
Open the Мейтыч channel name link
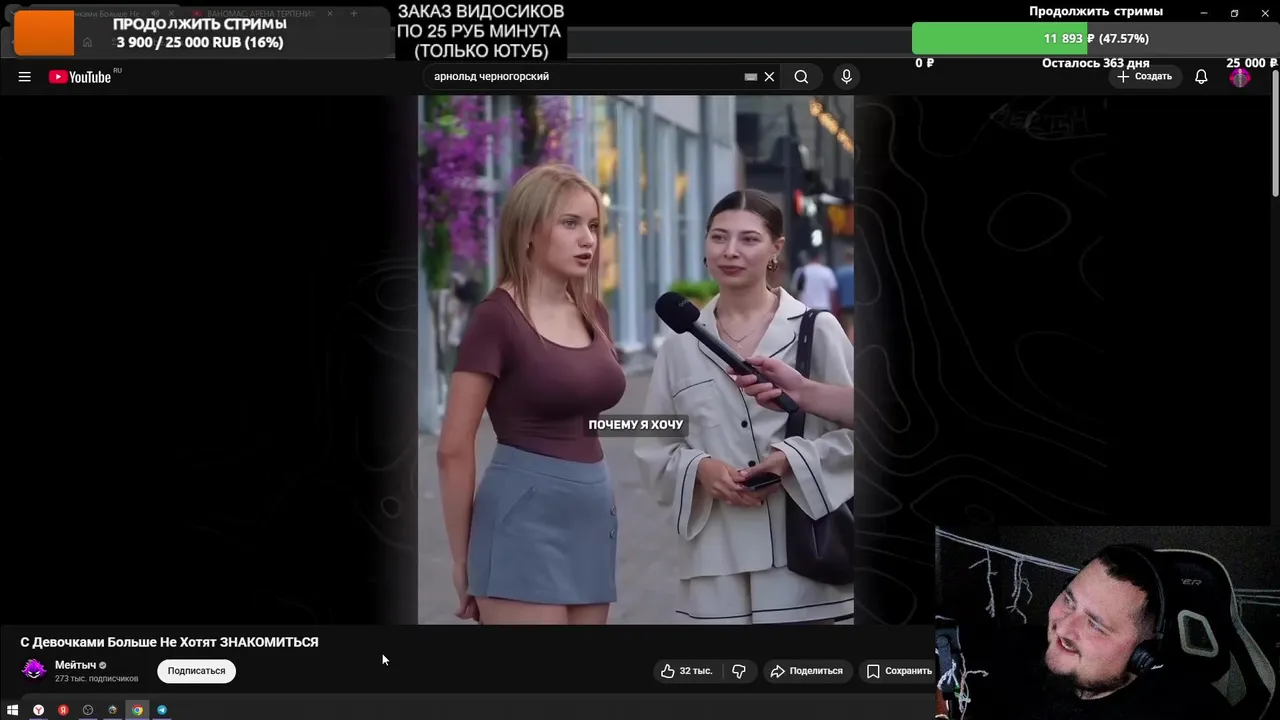pos(75,665)
